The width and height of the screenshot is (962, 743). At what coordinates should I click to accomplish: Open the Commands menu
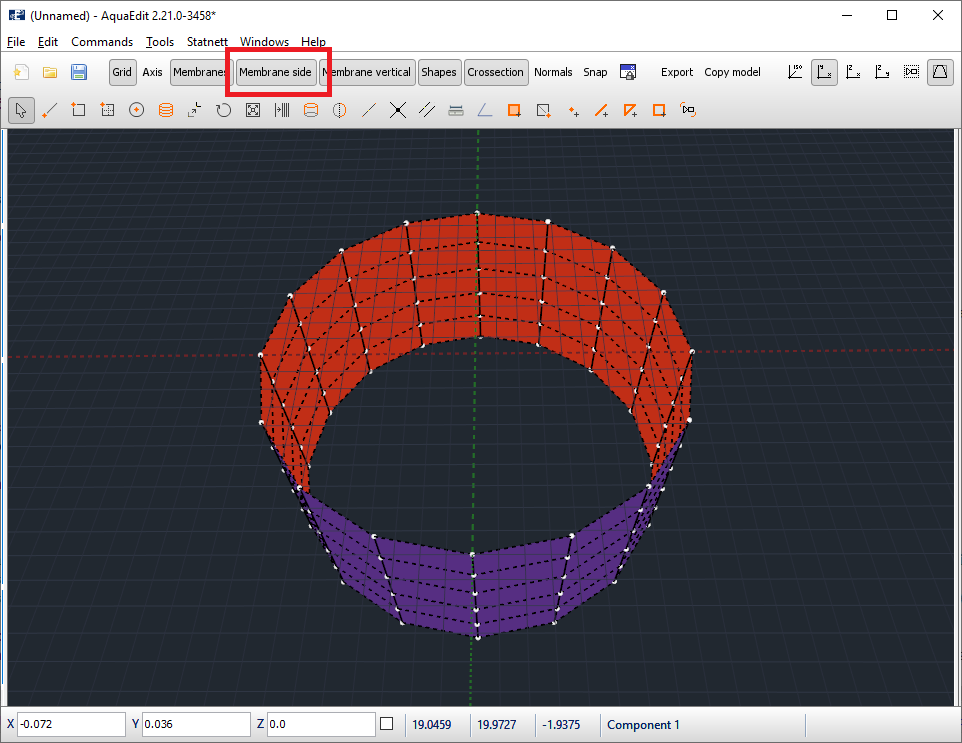[102, 42]
